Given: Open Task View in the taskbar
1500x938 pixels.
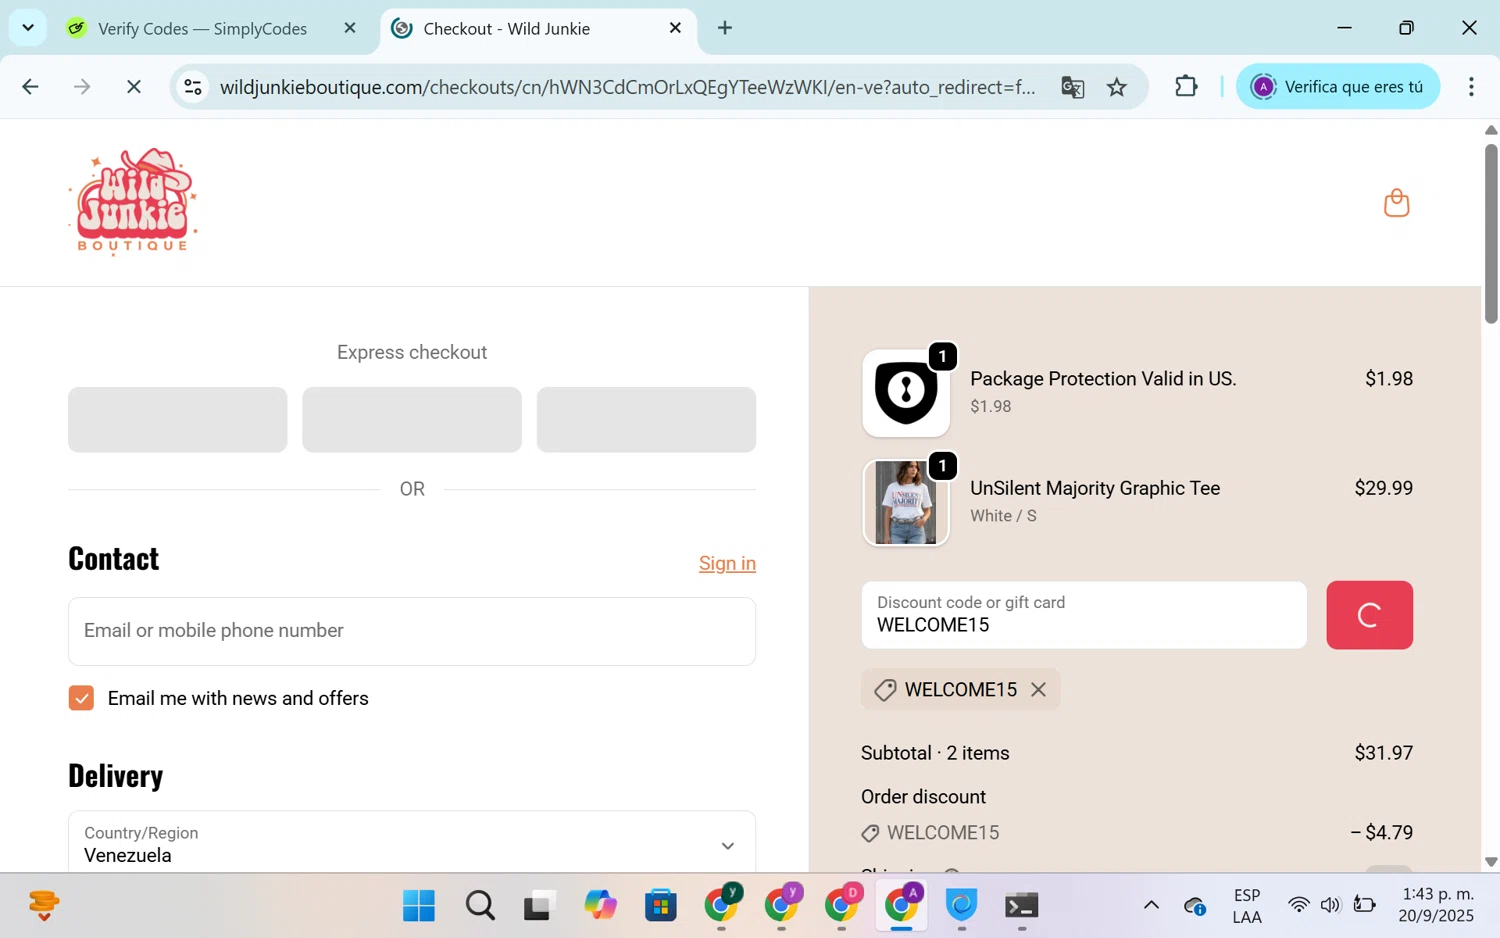Looking at the screenshot, I should pos(540,906).
